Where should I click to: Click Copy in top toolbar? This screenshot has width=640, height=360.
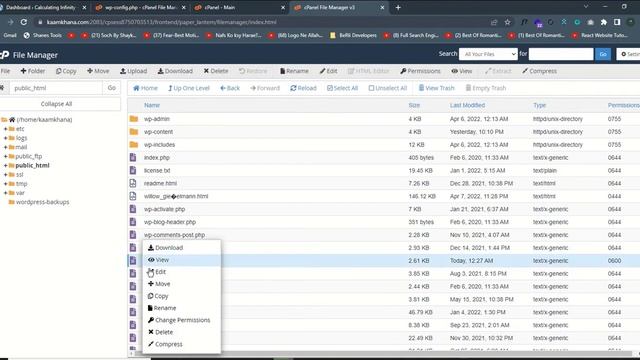coord(66,71)
